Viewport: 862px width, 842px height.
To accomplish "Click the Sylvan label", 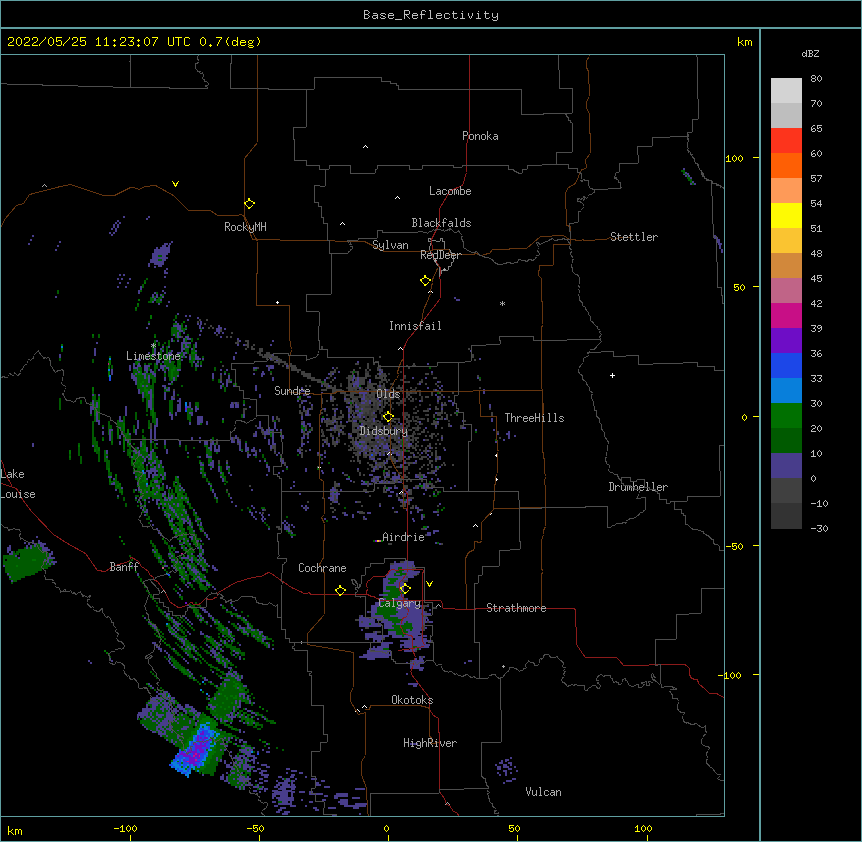I will tap(390, 245).
